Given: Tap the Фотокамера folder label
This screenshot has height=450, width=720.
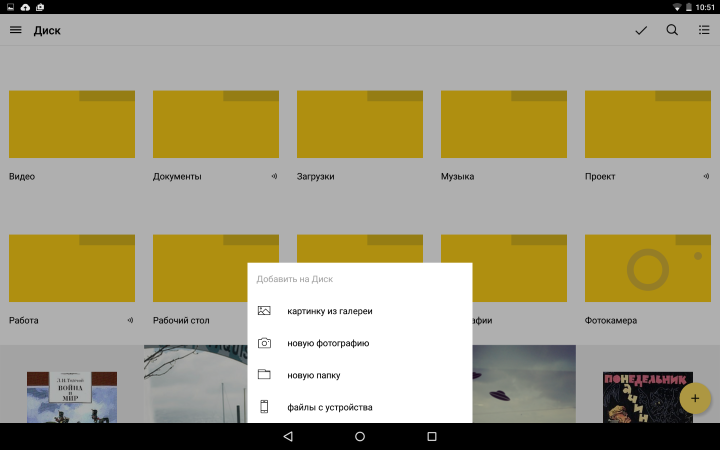Looking at the screenshot, I should pos(611,320).
